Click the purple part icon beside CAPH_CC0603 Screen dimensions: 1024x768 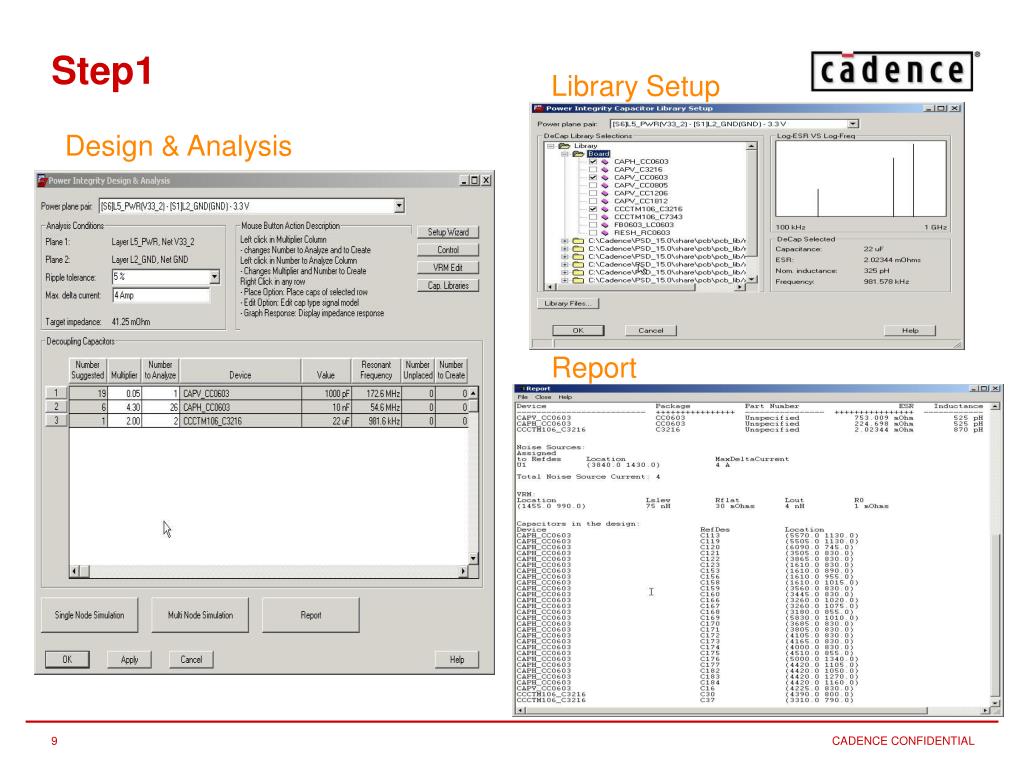[x=605, y=161]
